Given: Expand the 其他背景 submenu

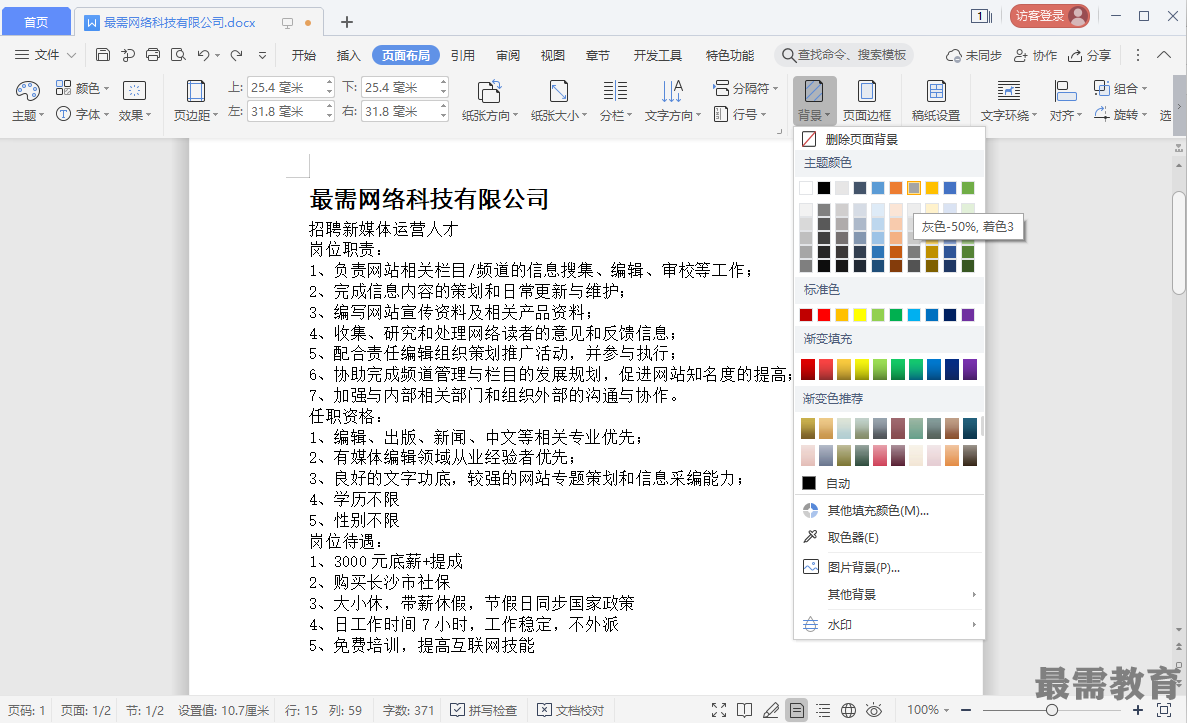Looking at the screenshot, I should click(889, 594).
